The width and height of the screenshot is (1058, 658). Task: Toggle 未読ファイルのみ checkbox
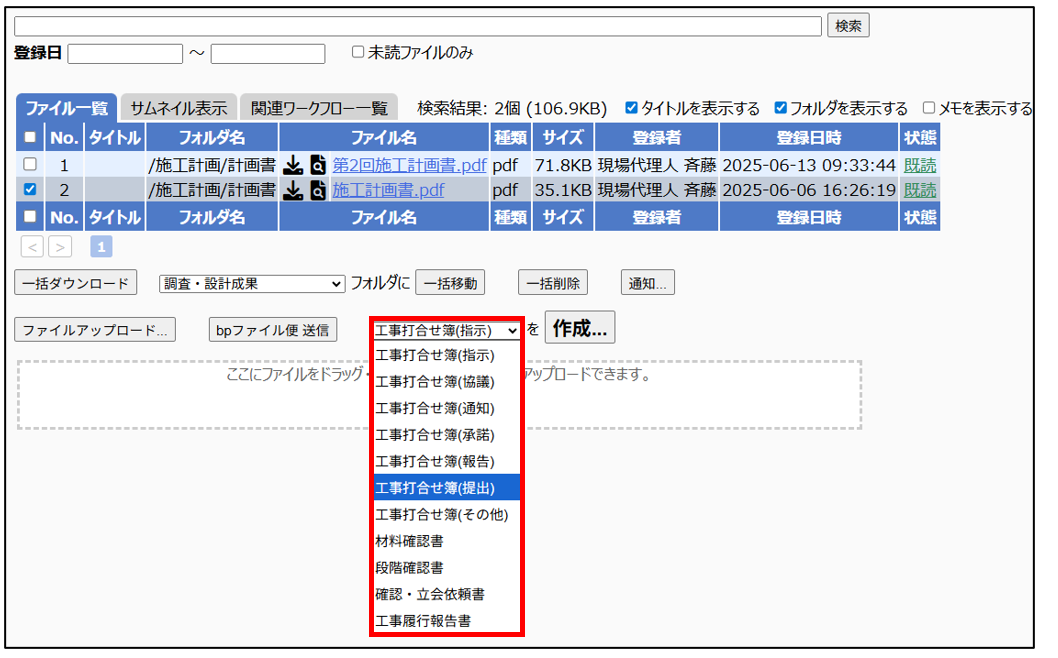(x=358, y=53)
